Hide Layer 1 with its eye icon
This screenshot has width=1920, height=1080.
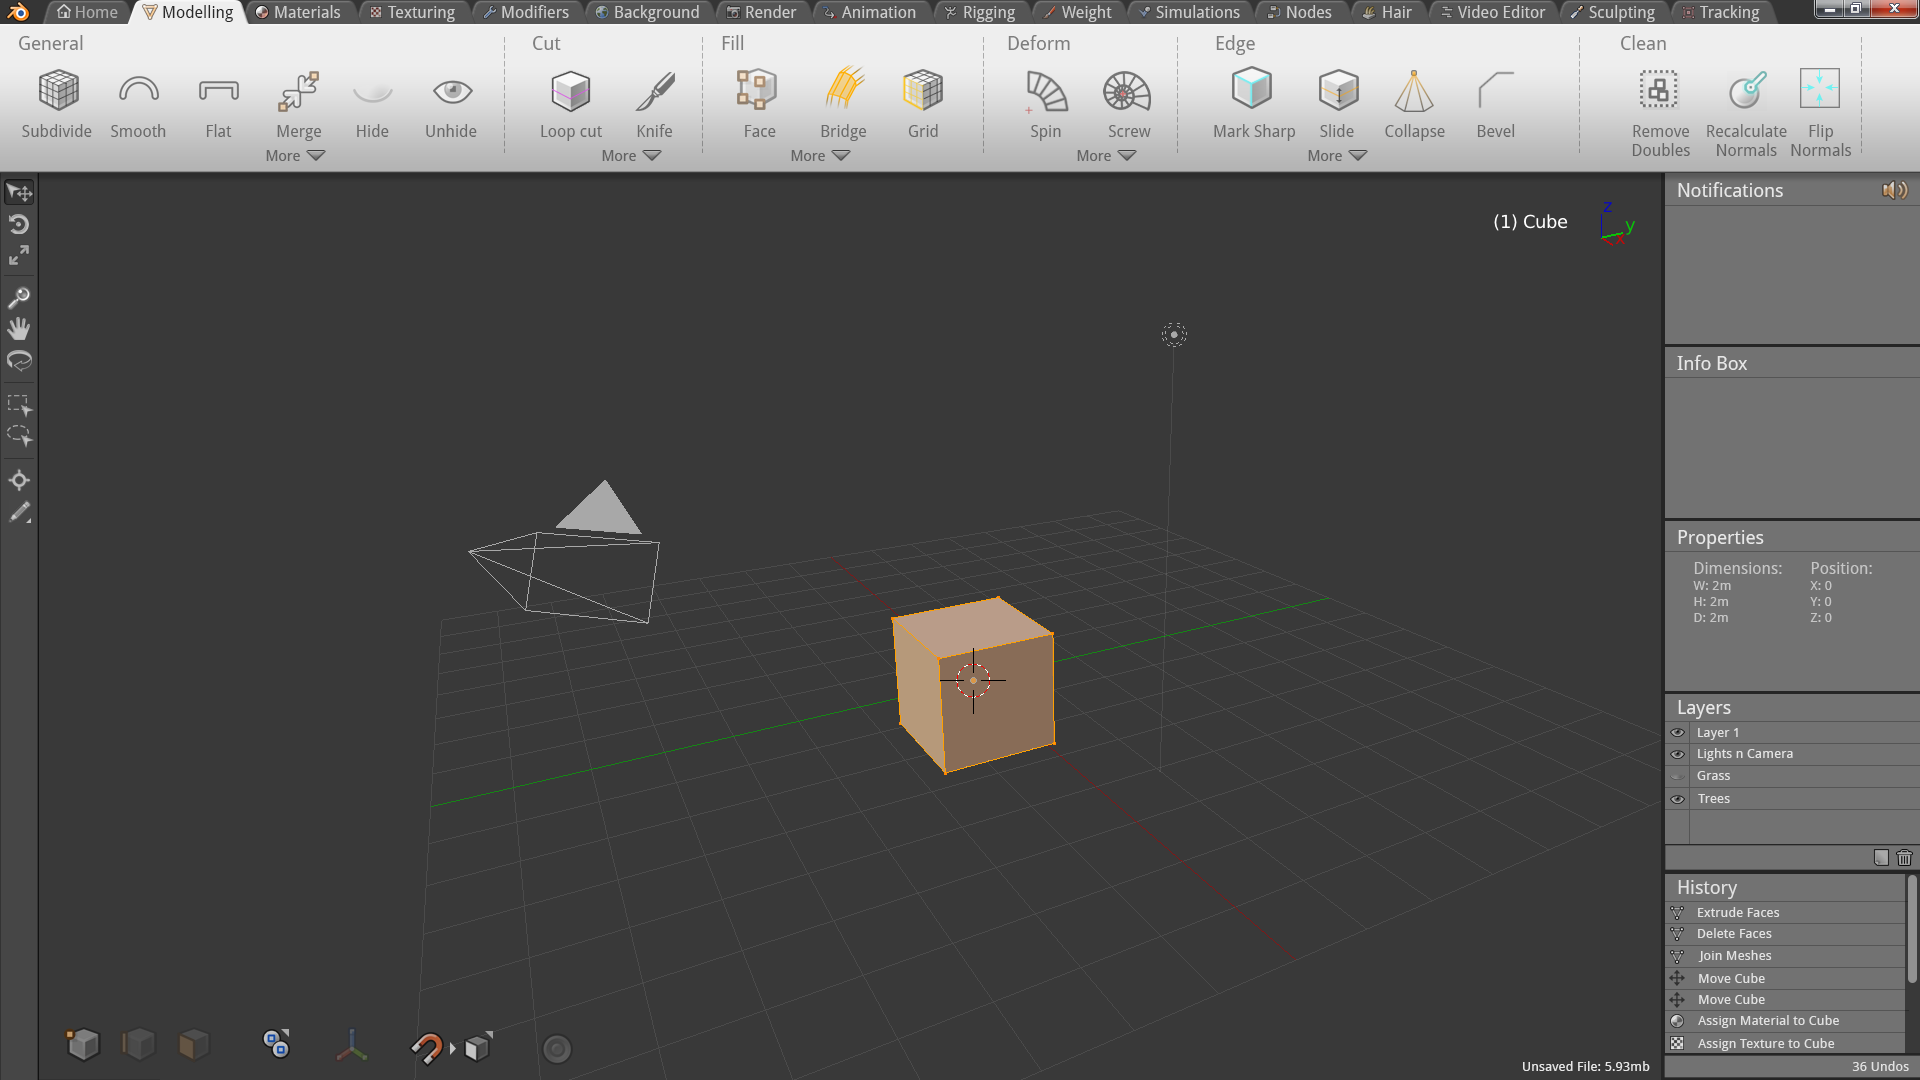pyautogui.click(x=1678, y=733)
